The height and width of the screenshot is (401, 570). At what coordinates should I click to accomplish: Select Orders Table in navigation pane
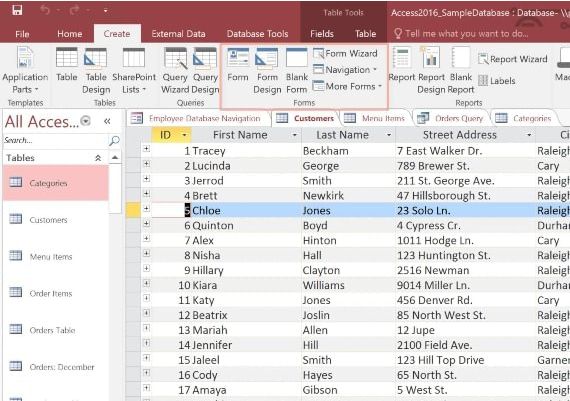coord(56,330)
